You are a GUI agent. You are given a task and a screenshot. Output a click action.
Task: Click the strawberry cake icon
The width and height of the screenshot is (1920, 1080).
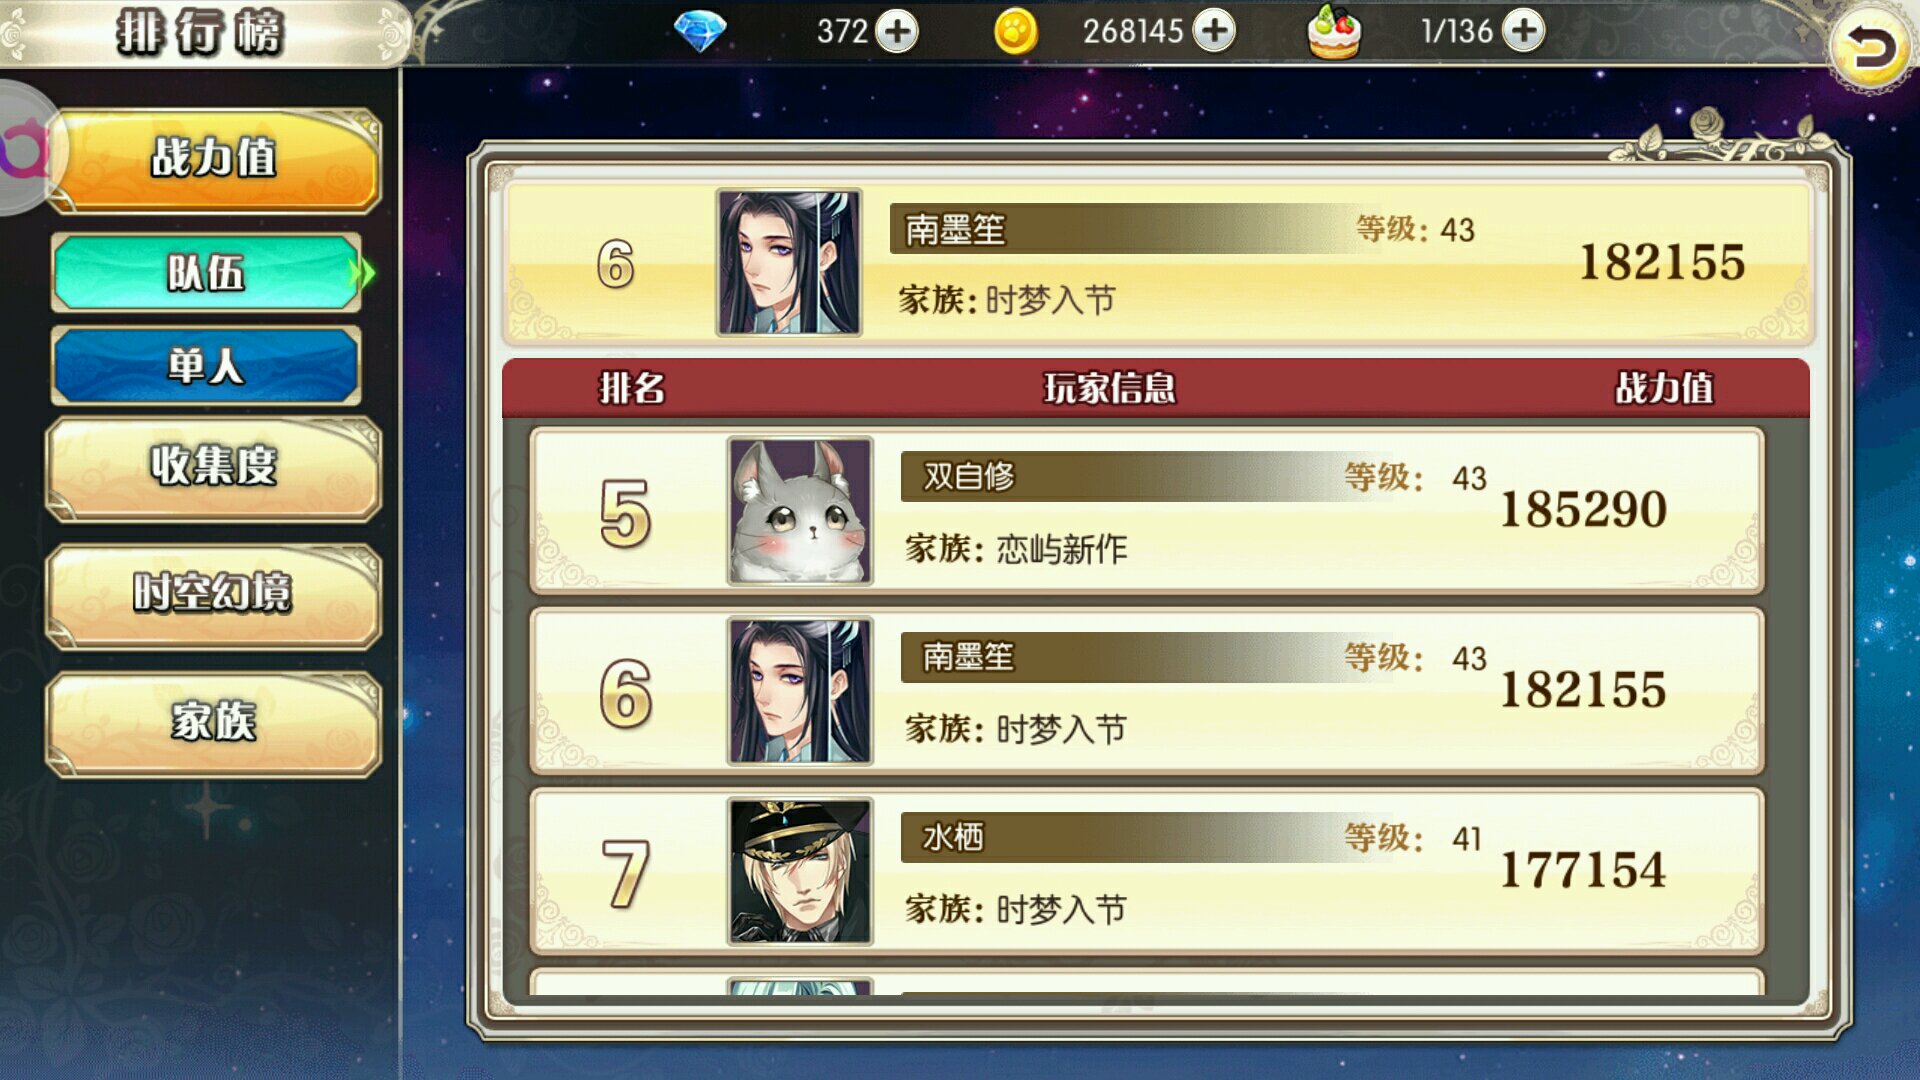[x=1334, y=32]
